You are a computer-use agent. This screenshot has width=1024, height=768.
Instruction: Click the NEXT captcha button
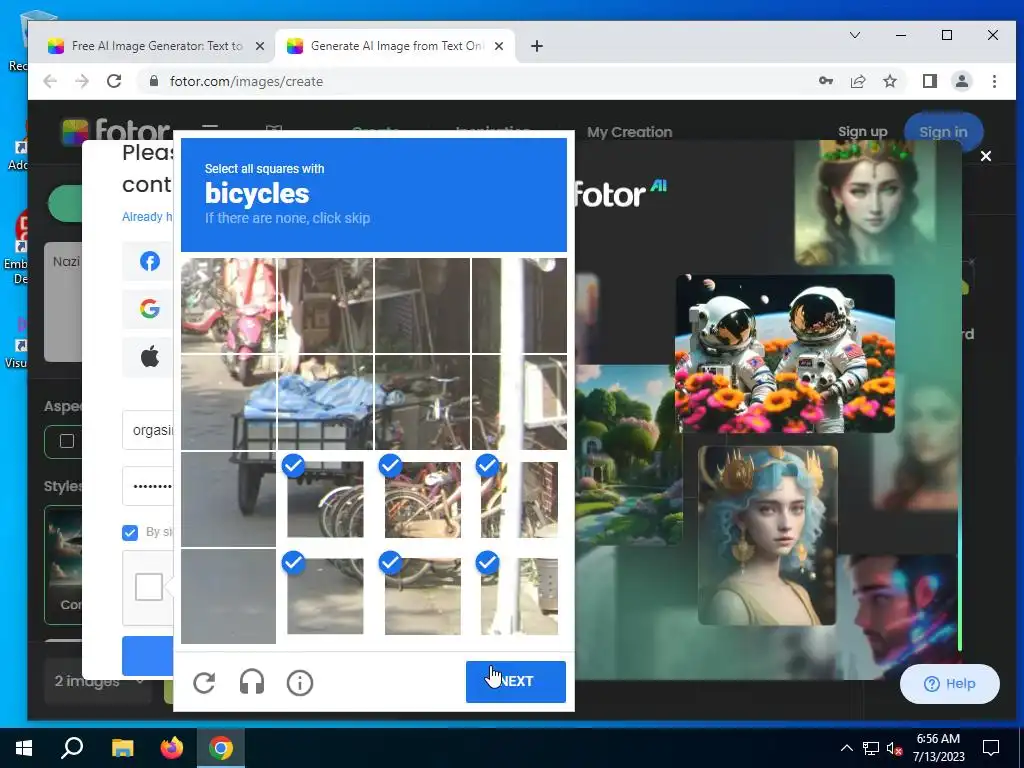[x=515, y=681]
